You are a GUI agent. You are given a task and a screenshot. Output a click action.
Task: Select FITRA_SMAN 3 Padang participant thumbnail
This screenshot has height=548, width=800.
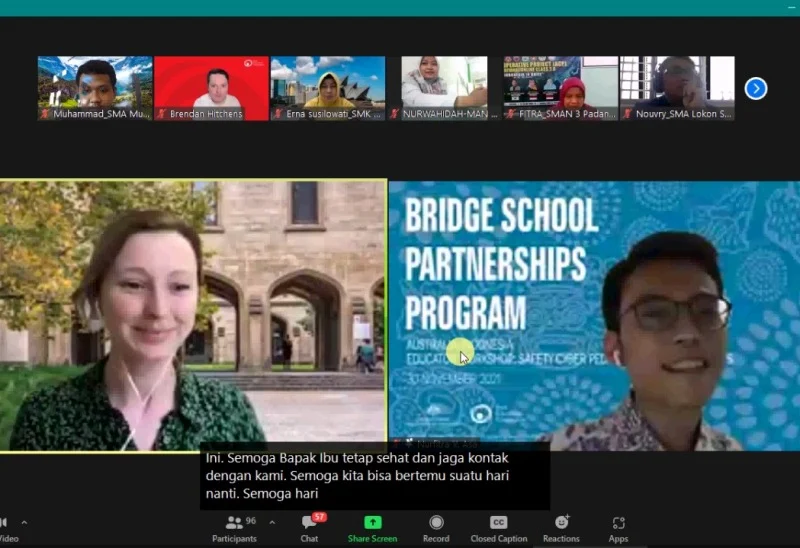560,88
